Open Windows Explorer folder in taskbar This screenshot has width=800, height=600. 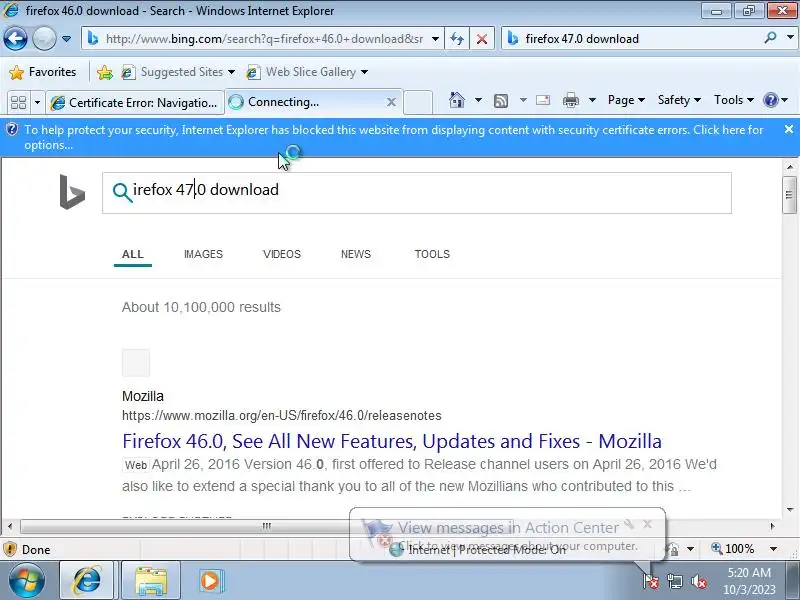tap(151, 581)
